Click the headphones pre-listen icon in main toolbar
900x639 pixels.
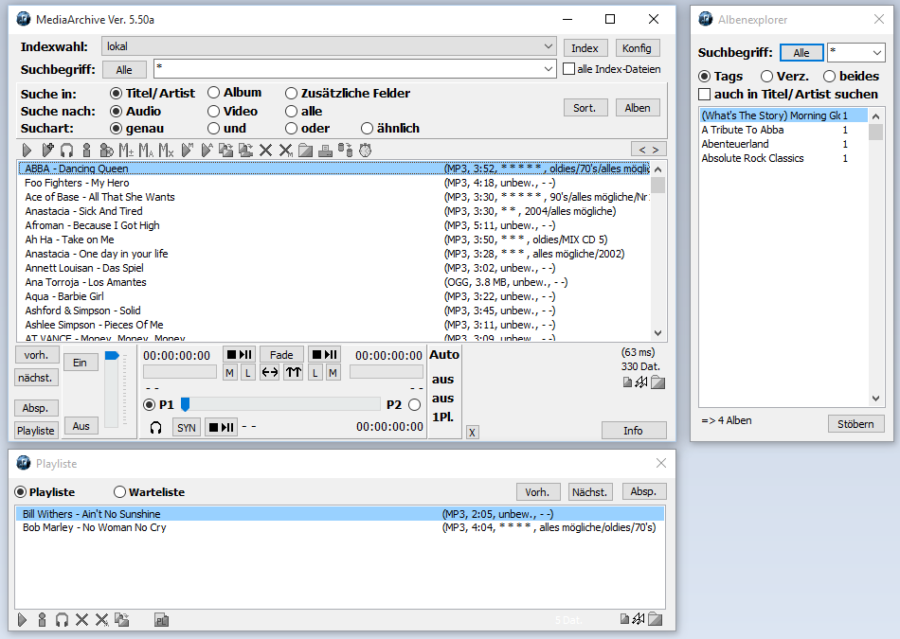(66, 150)
